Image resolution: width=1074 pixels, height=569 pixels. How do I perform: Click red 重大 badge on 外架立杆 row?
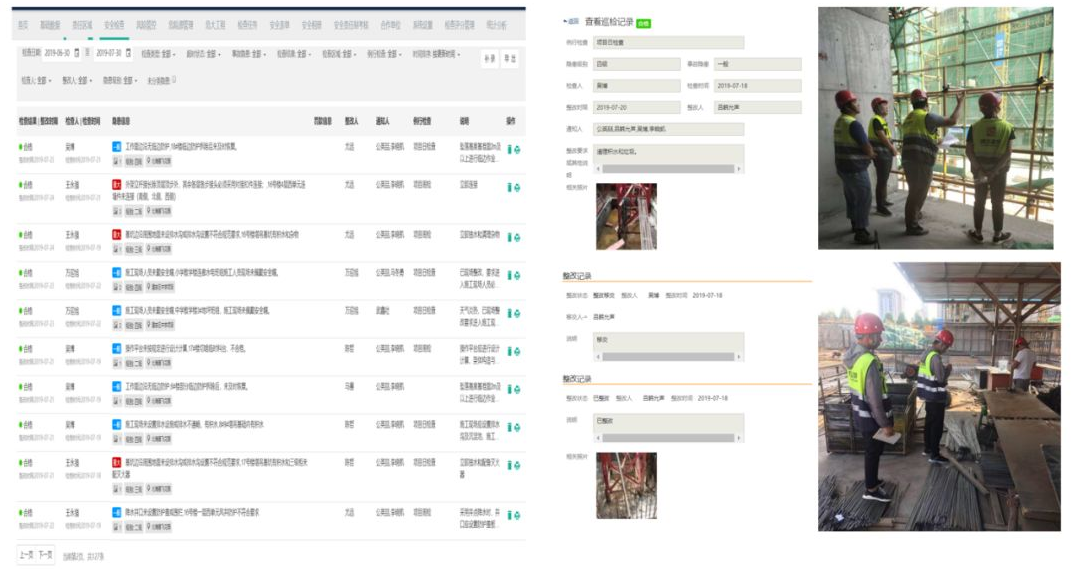tap(117, 184)
